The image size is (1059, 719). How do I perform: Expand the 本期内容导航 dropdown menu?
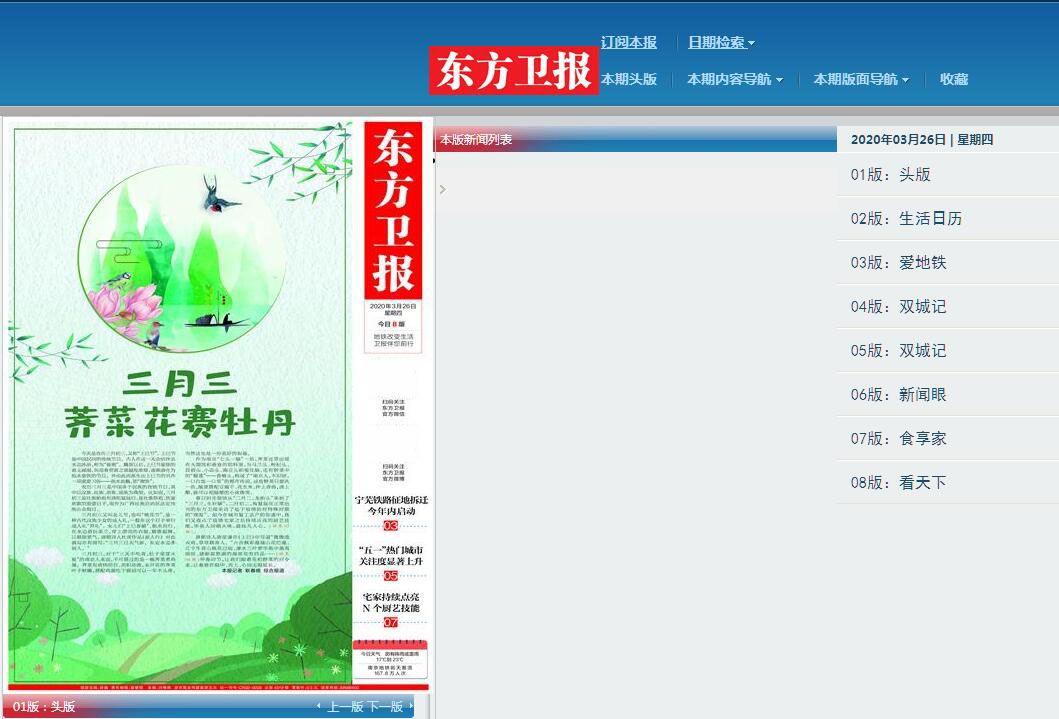pos(734,79)
